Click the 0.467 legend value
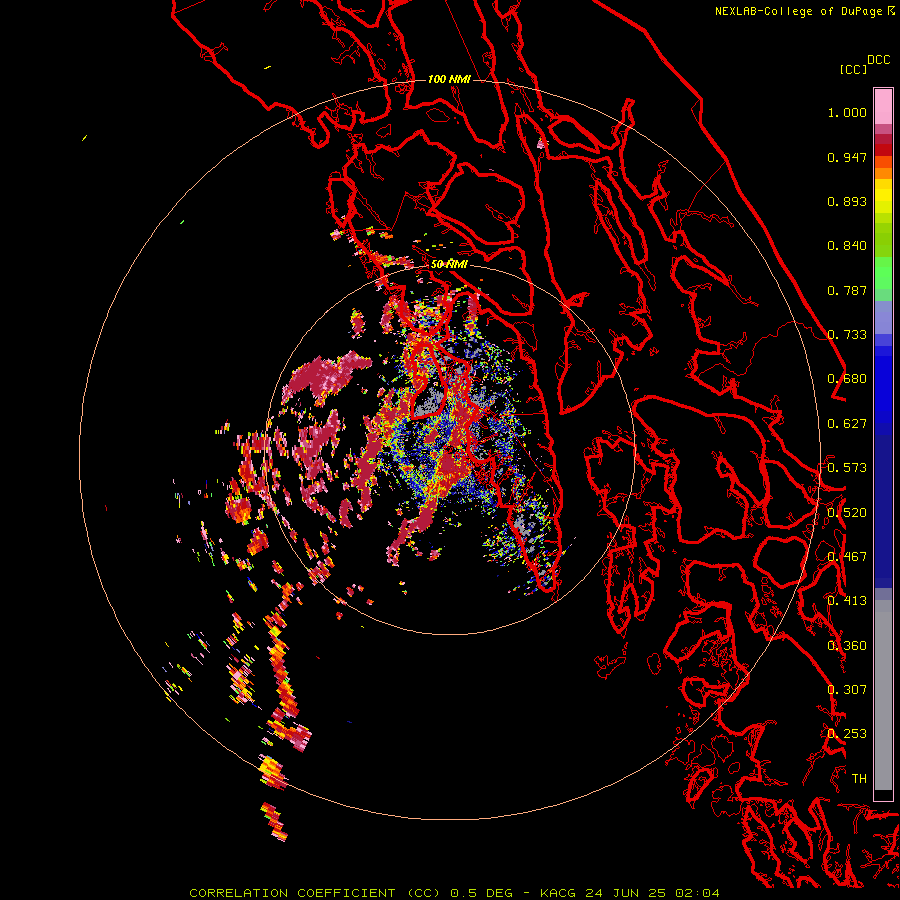The width and height of the screenshot is (900, 900). 847,556
